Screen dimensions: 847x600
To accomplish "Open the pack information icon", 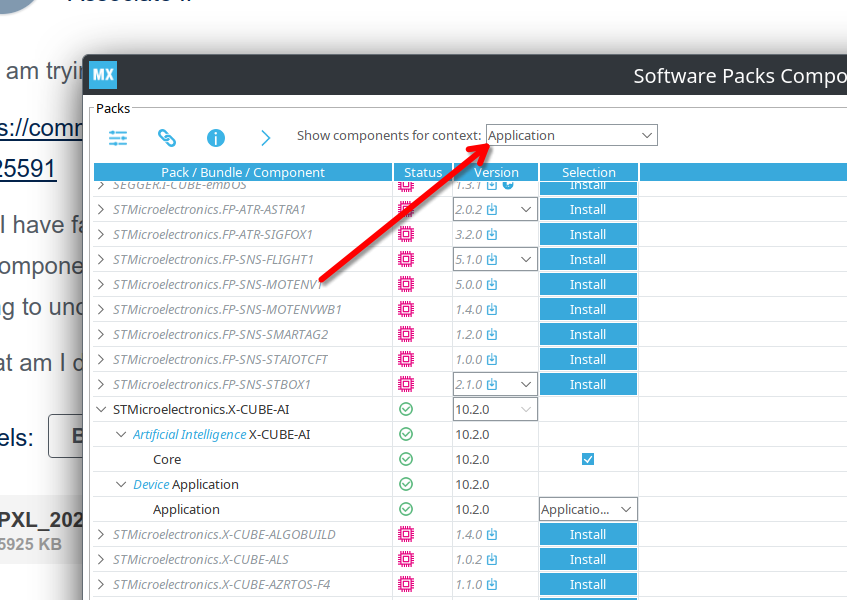I will click(x=216, y=138).
